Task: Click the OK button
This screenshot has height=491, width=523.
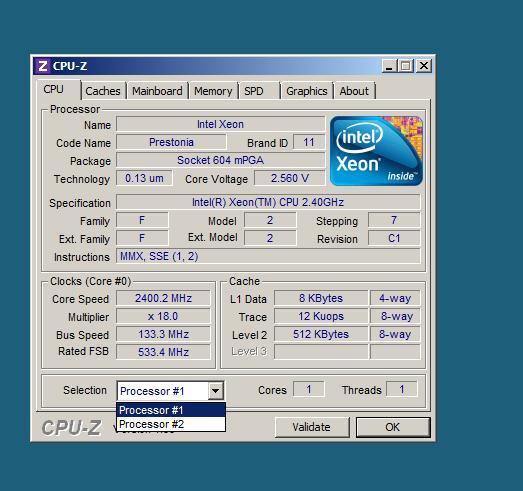Action: pyautogui.click(x=393, y=427)
